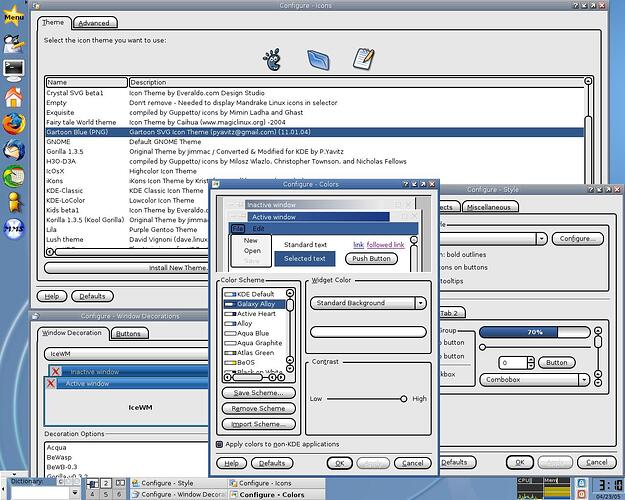Launch the terminal from the side panel
Screen dimensions: 625x500
point(14,69)
